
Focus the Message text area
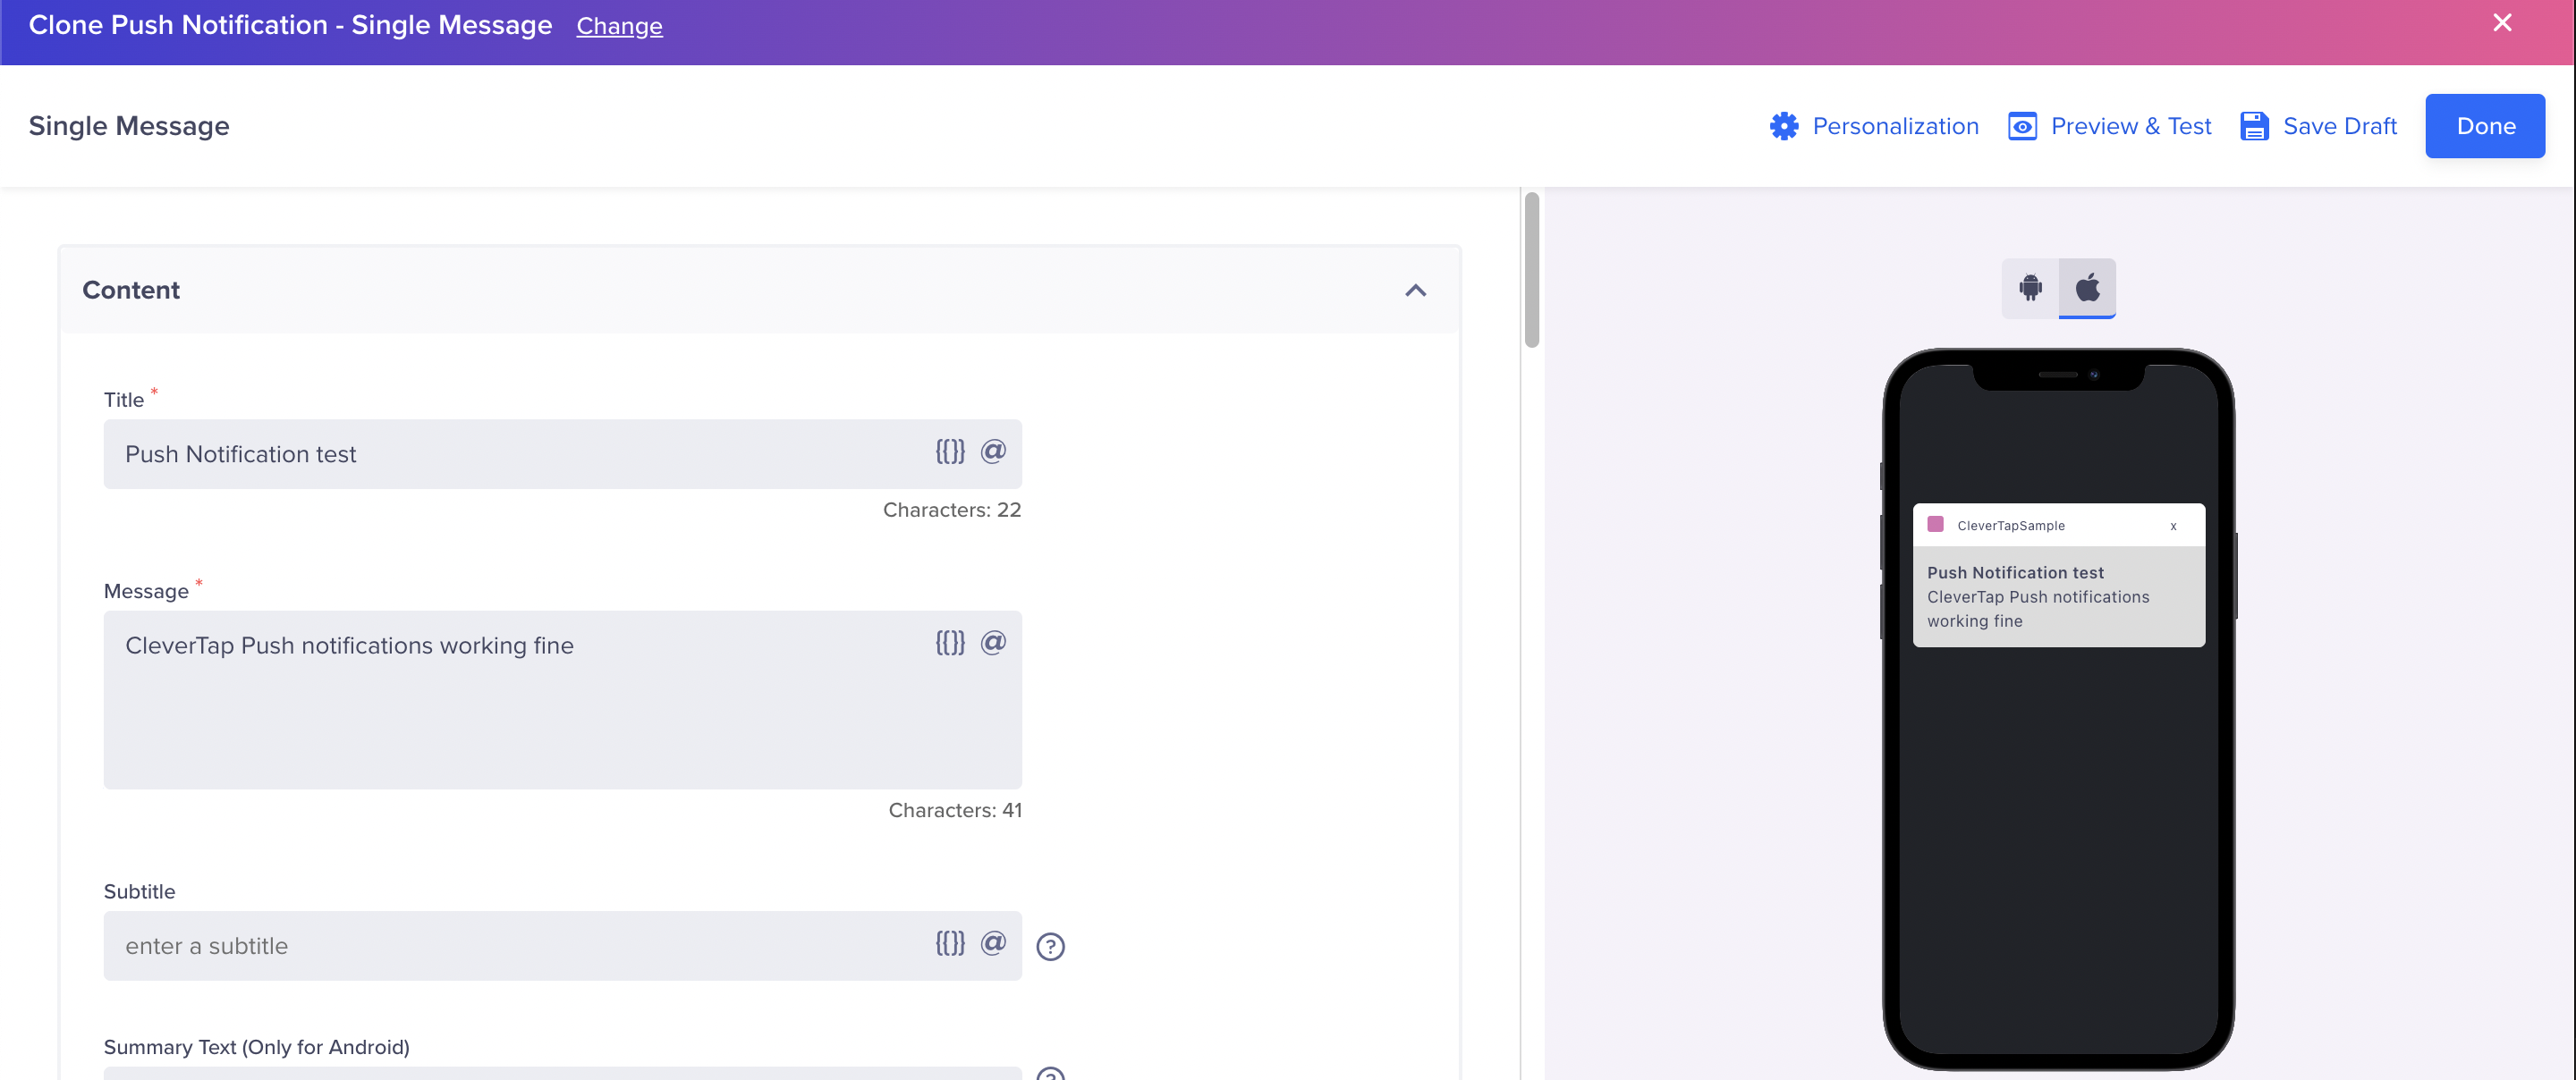[562, 700]
